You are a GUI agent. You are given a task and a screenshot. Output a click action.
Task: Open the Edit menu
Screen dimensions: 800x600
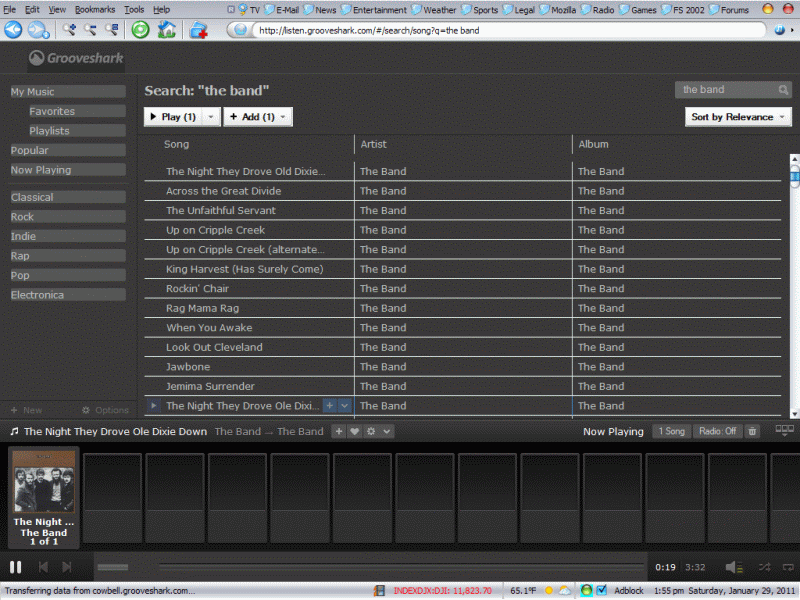[x=32, y=9]
